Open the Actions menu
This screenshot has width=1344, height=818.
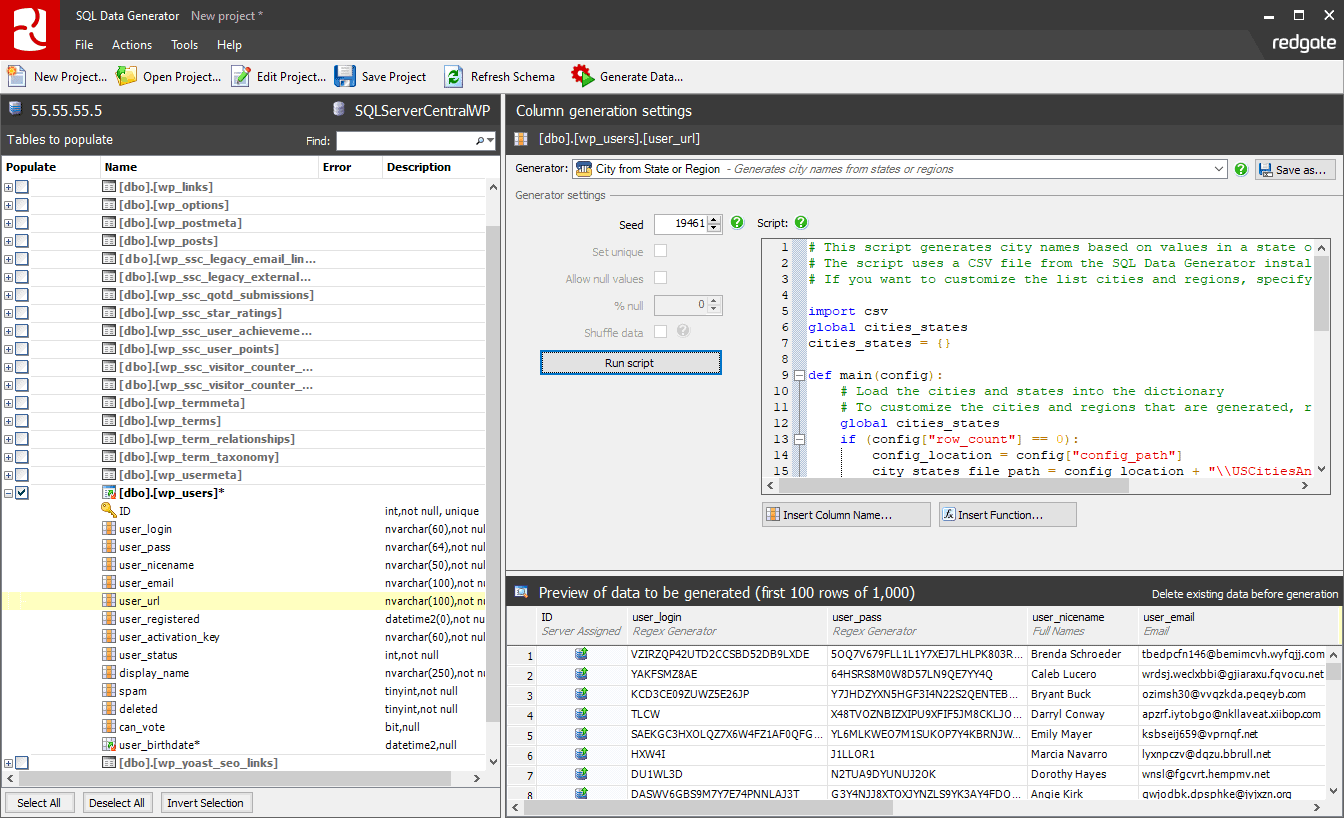coord(131,44)
